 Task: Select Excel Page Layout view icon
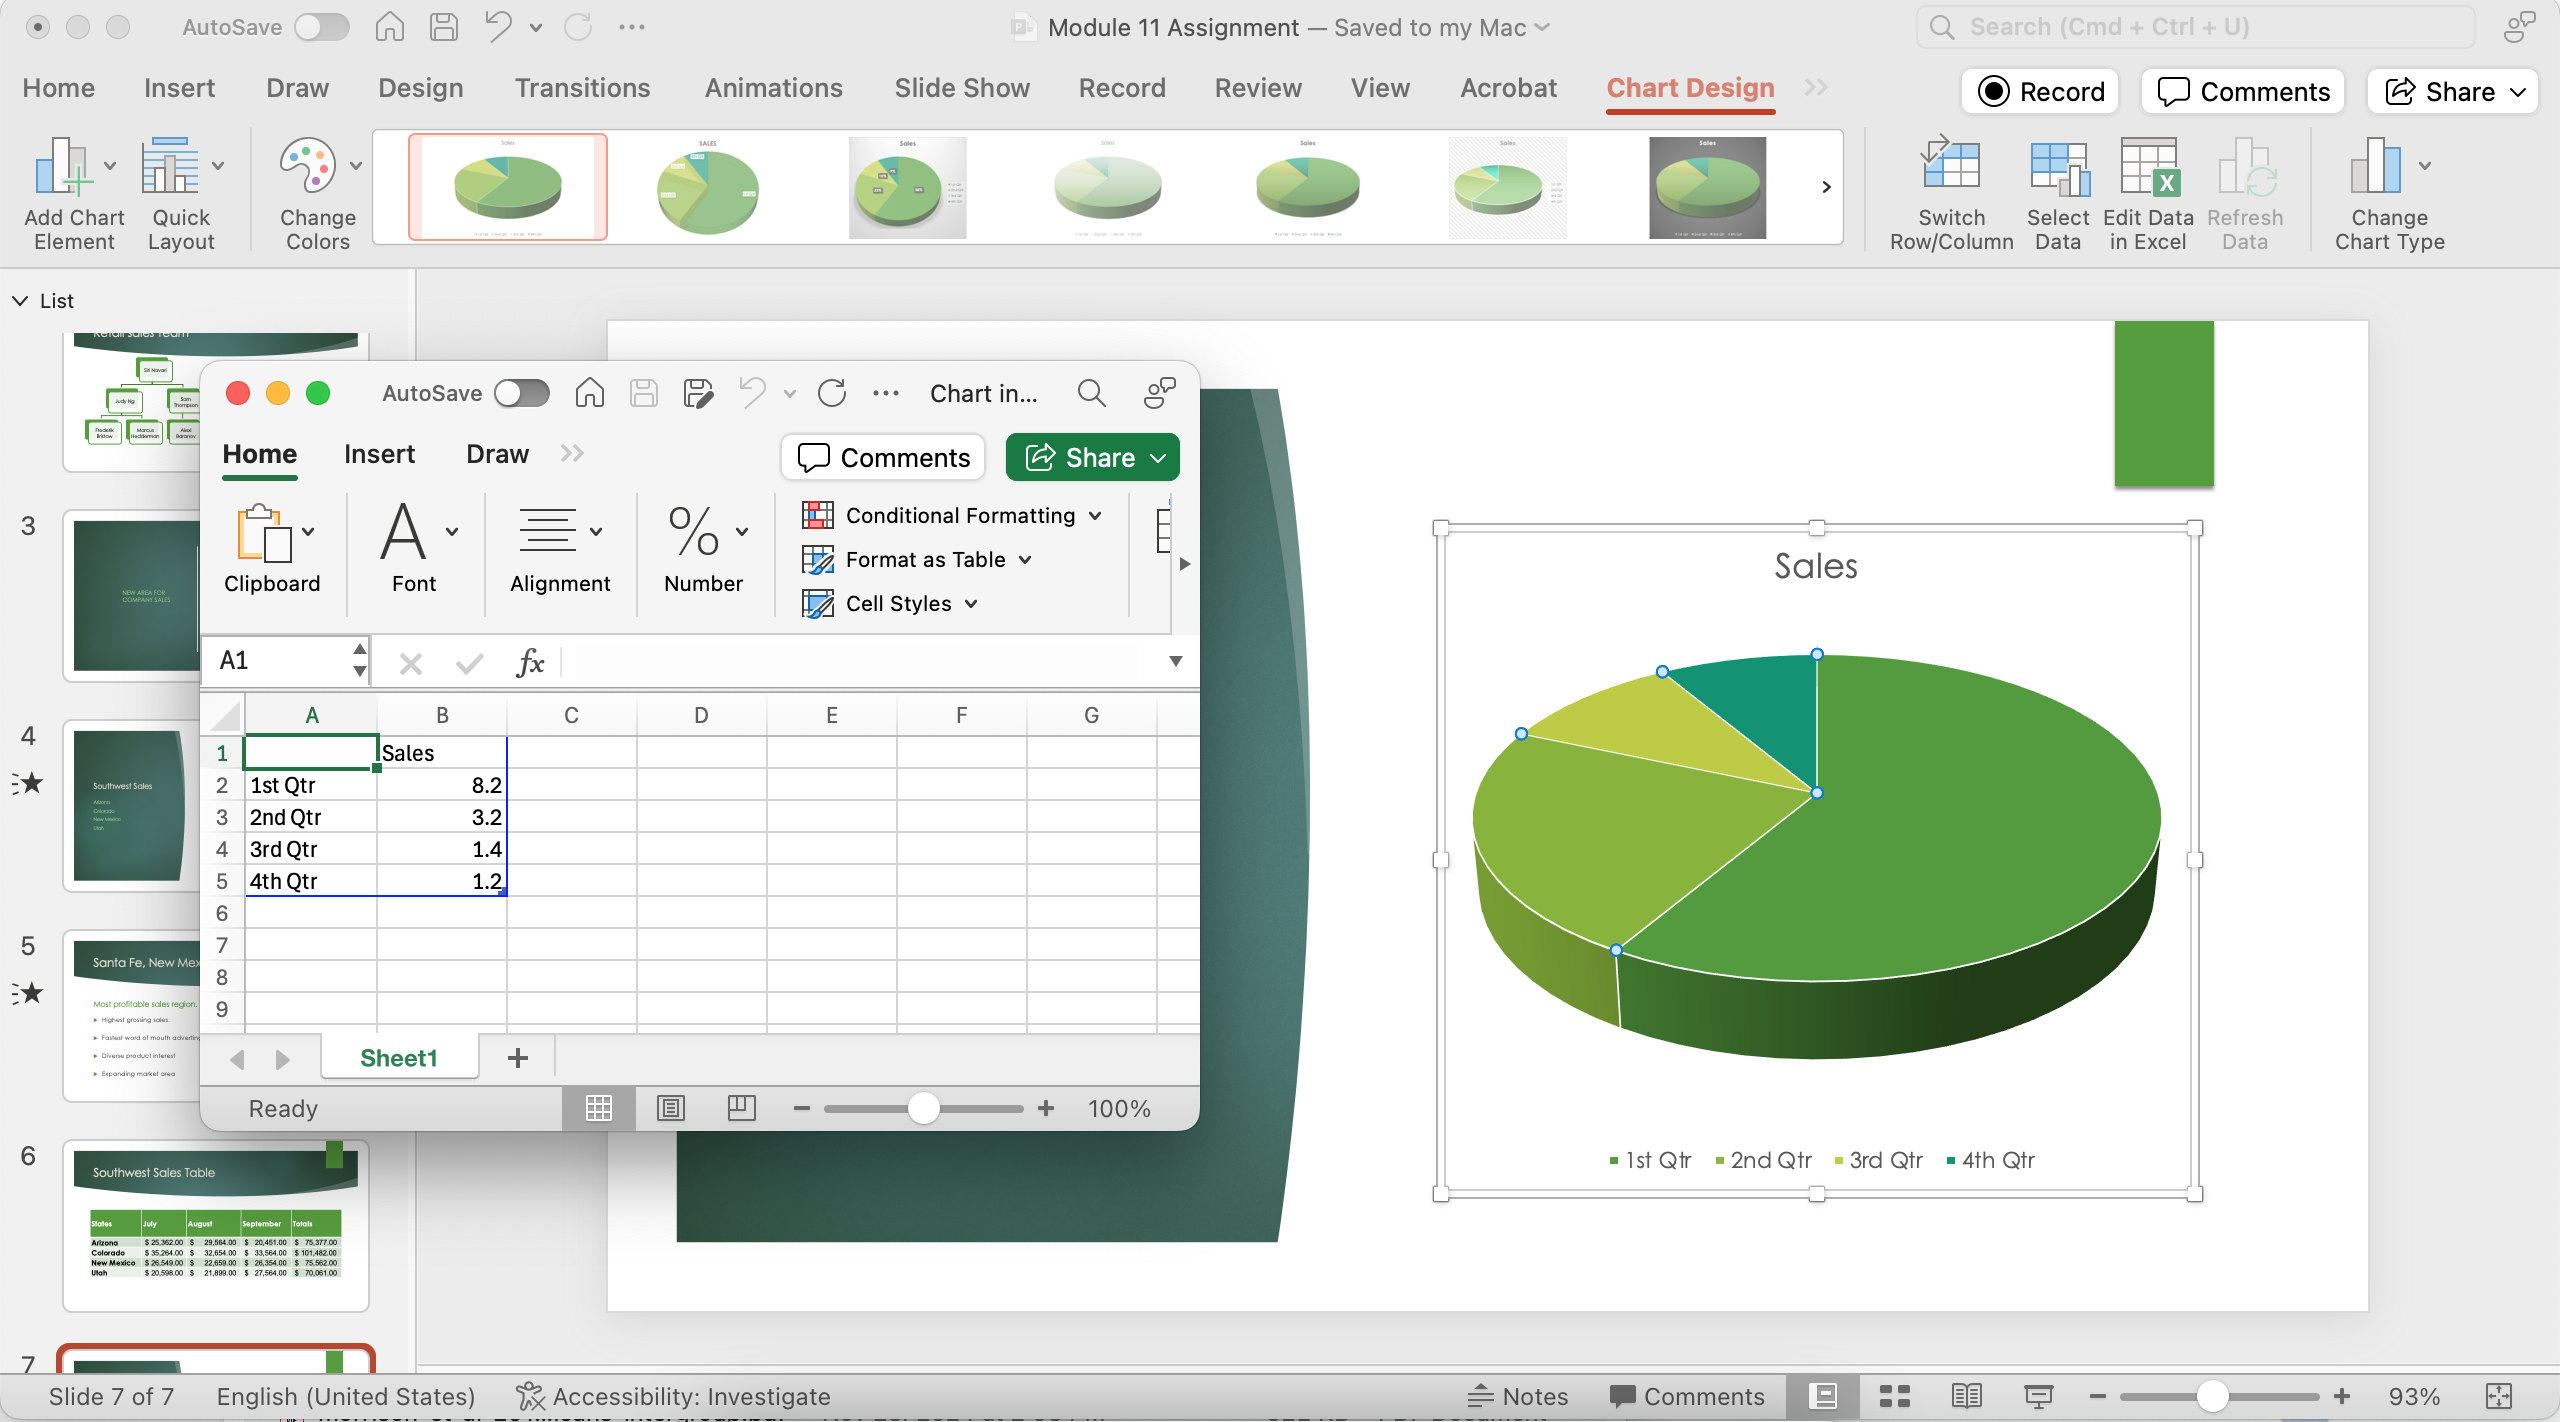(x=670, y=1108)
